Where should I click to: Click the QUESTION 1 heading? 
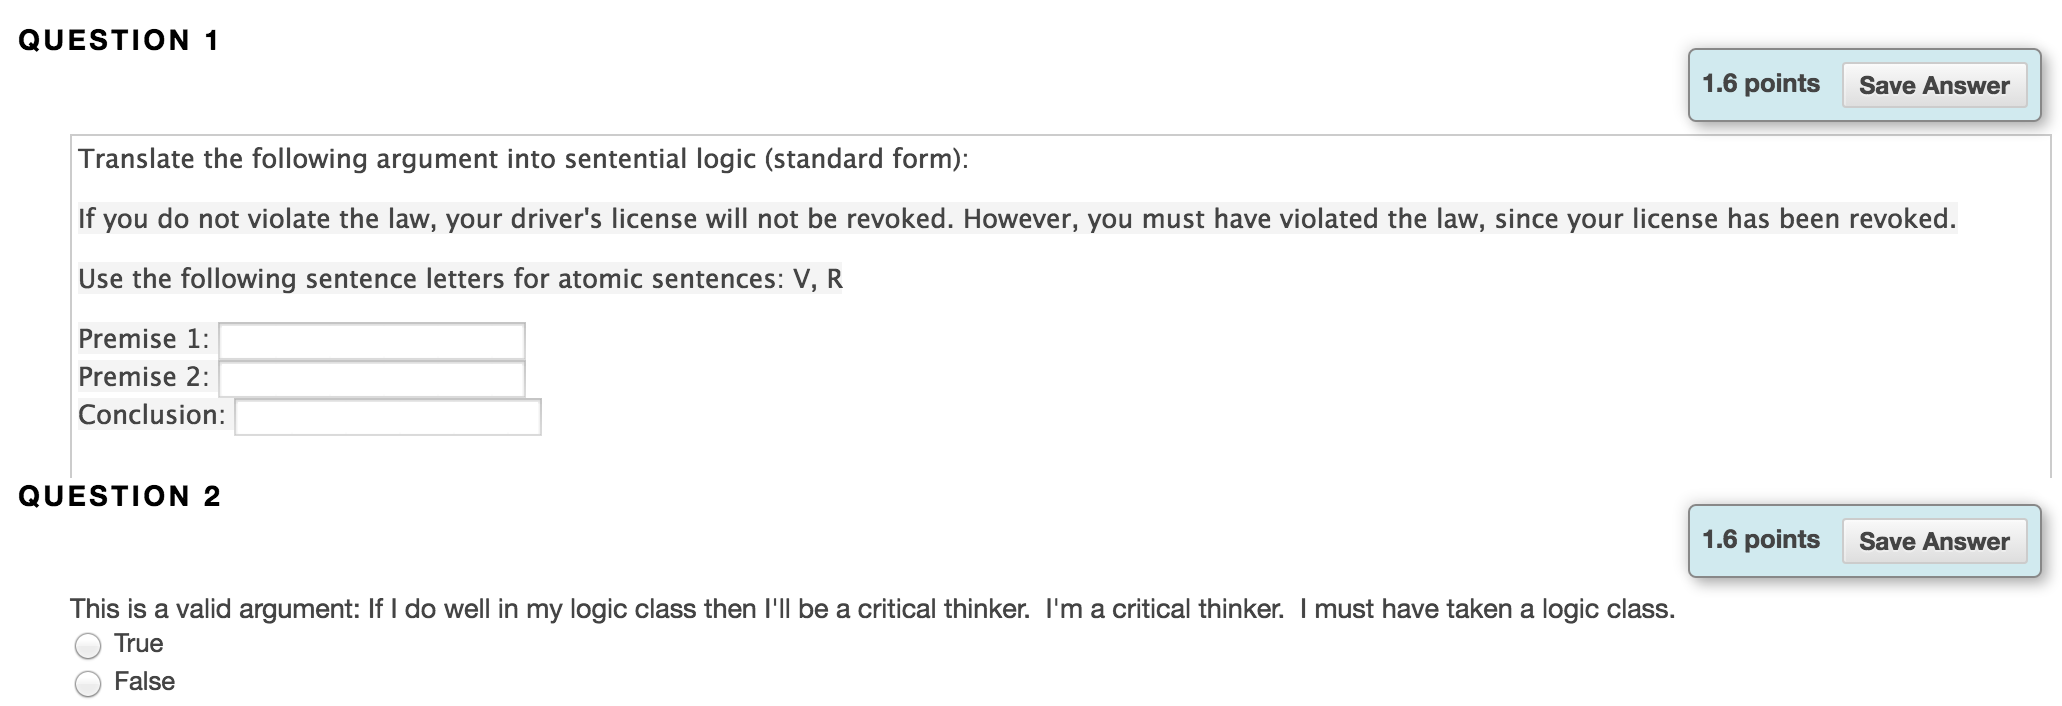(x=119, y=38)
